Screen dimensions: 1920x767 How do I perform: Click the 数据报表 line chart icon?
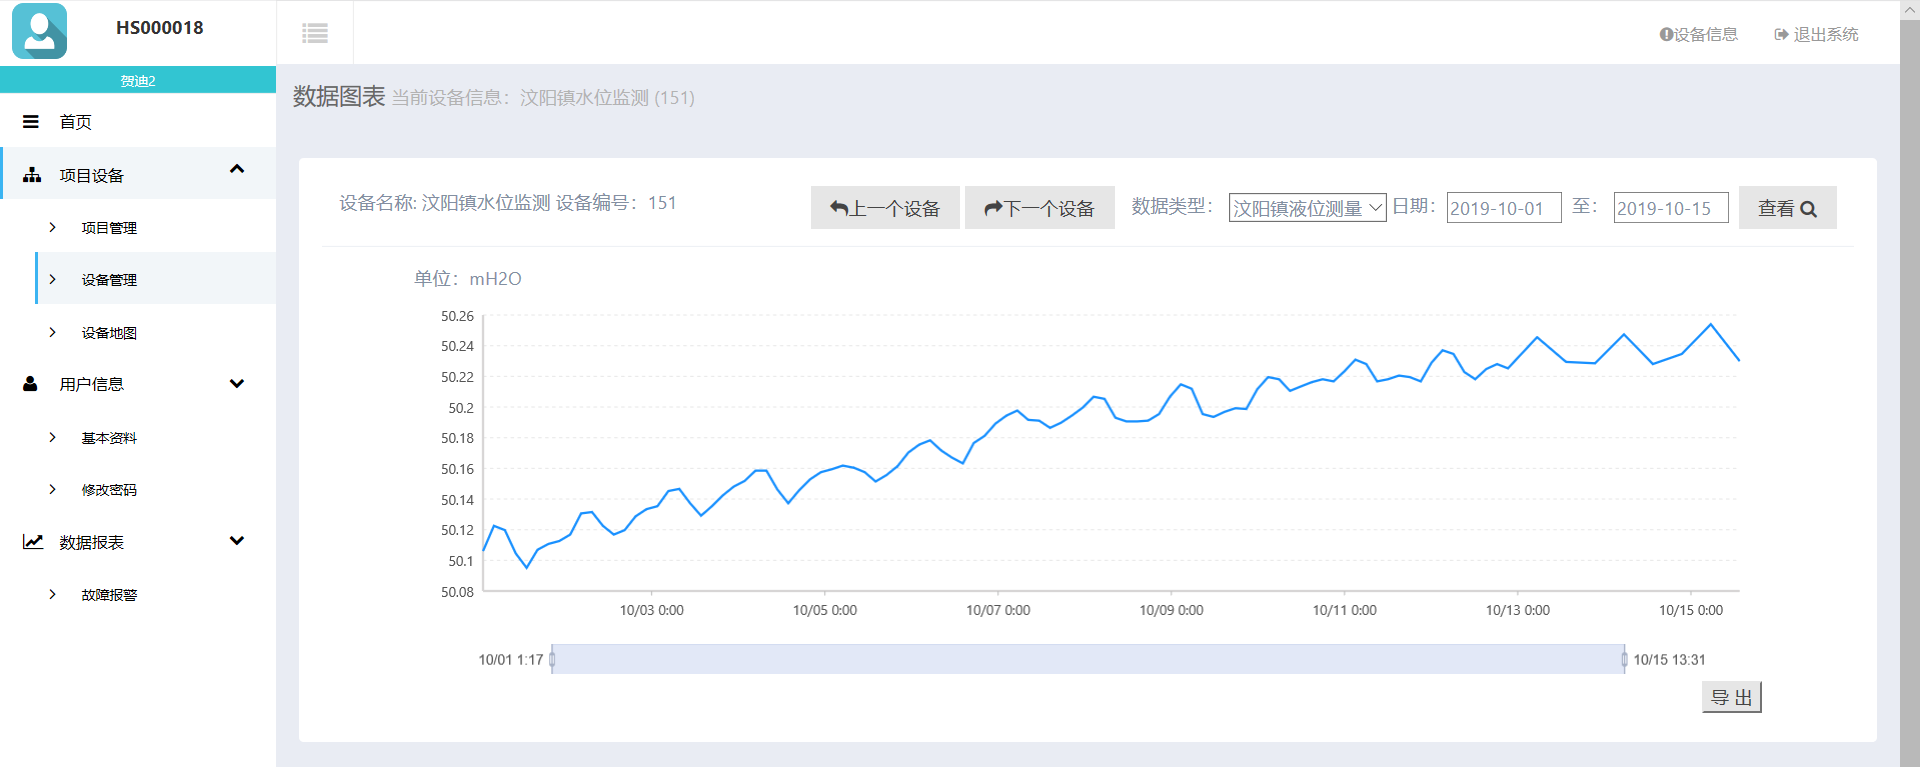pos(33,542)
